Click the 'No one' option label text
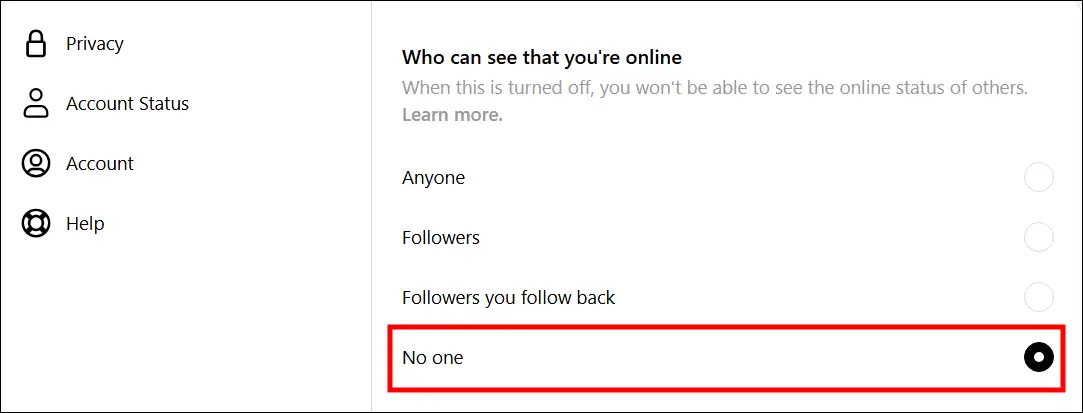 (x=432, y=357)
